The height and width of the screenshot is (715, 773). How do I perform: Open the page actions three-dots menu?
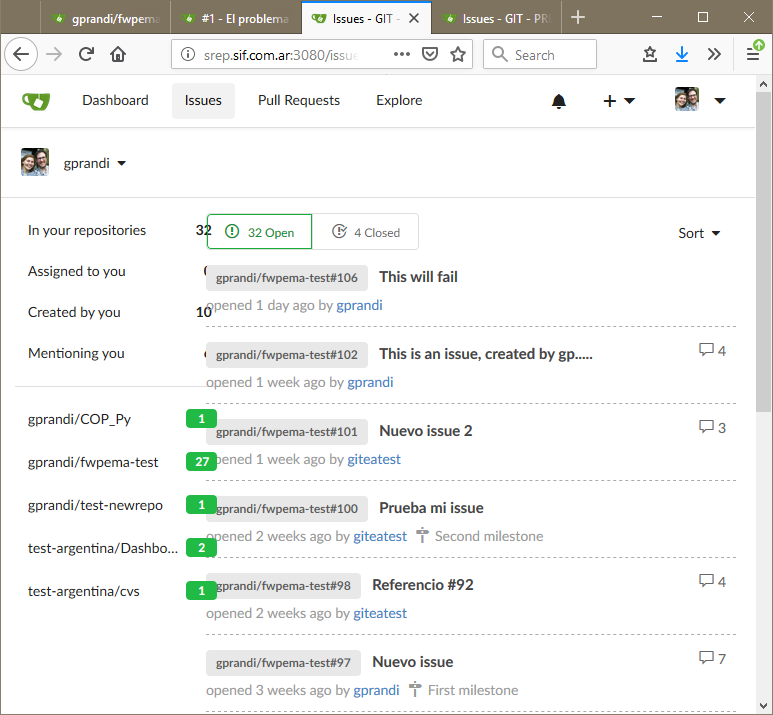tap(402, 54)
